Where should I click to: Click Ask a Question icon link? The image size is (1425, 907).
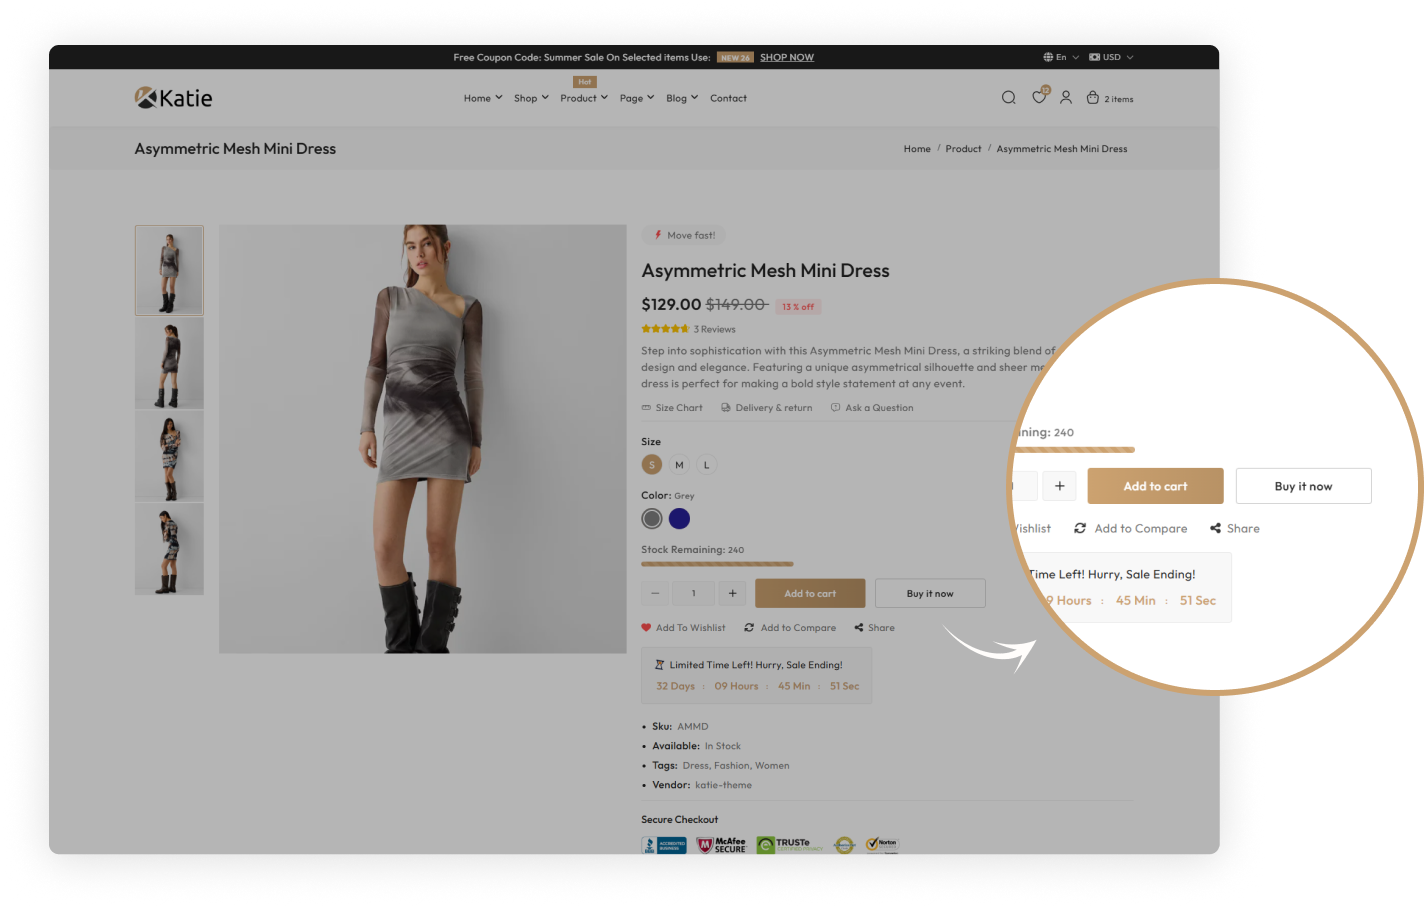point(871,408)
